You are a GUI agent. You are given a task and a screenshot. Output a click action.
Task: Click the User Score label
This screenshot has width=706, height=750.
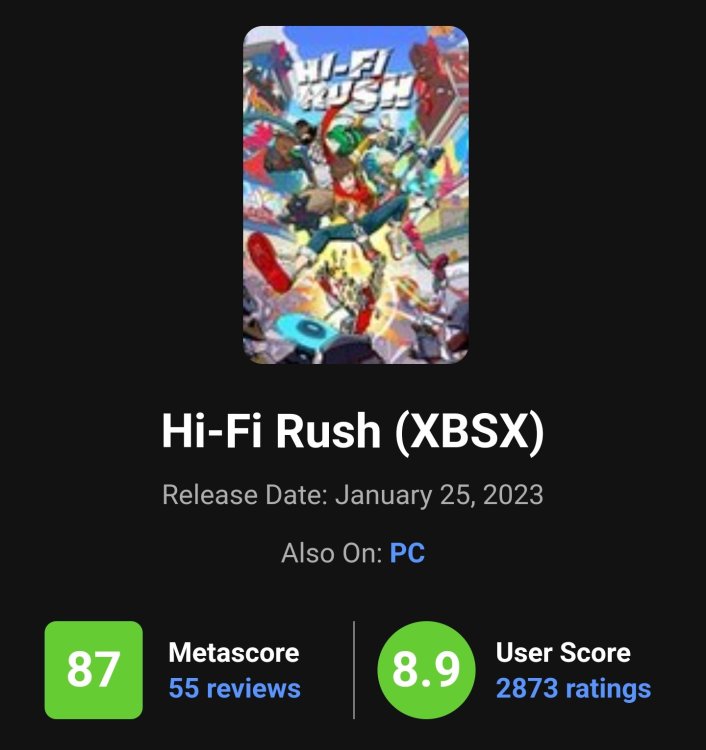click(563, 652)
